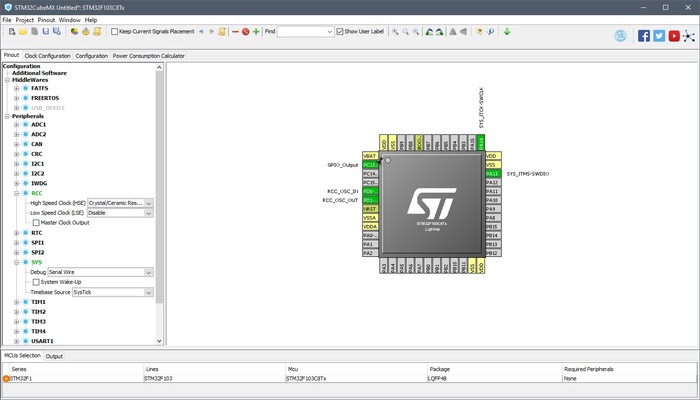
Task: Click the tree panel scroll up arrow
Action: (x=159, y=67)
